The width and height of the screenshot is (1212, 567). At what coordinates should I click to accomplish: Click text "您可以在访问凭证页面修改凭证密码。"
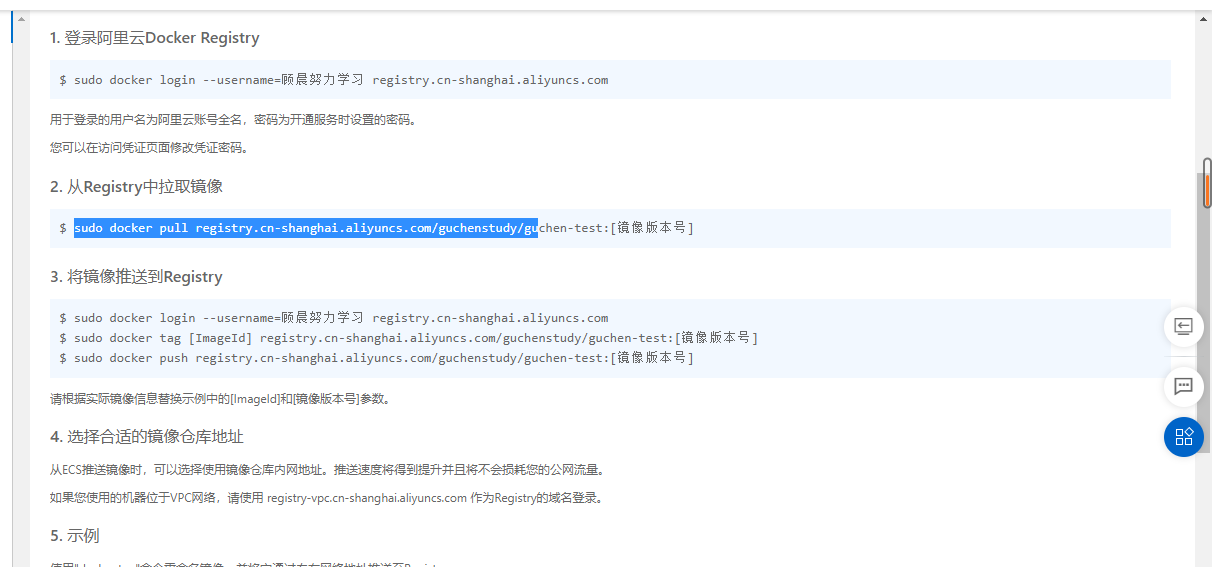coord(149,148)
